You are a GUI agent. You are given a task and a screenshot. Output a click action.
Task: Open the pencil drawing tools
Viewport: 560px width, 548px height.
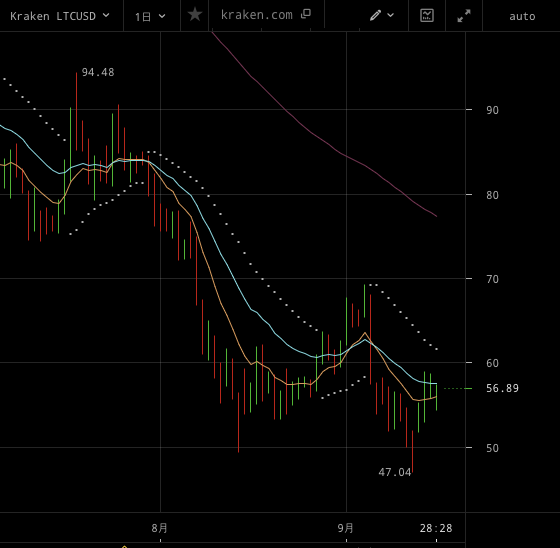(x=375, y=15)
